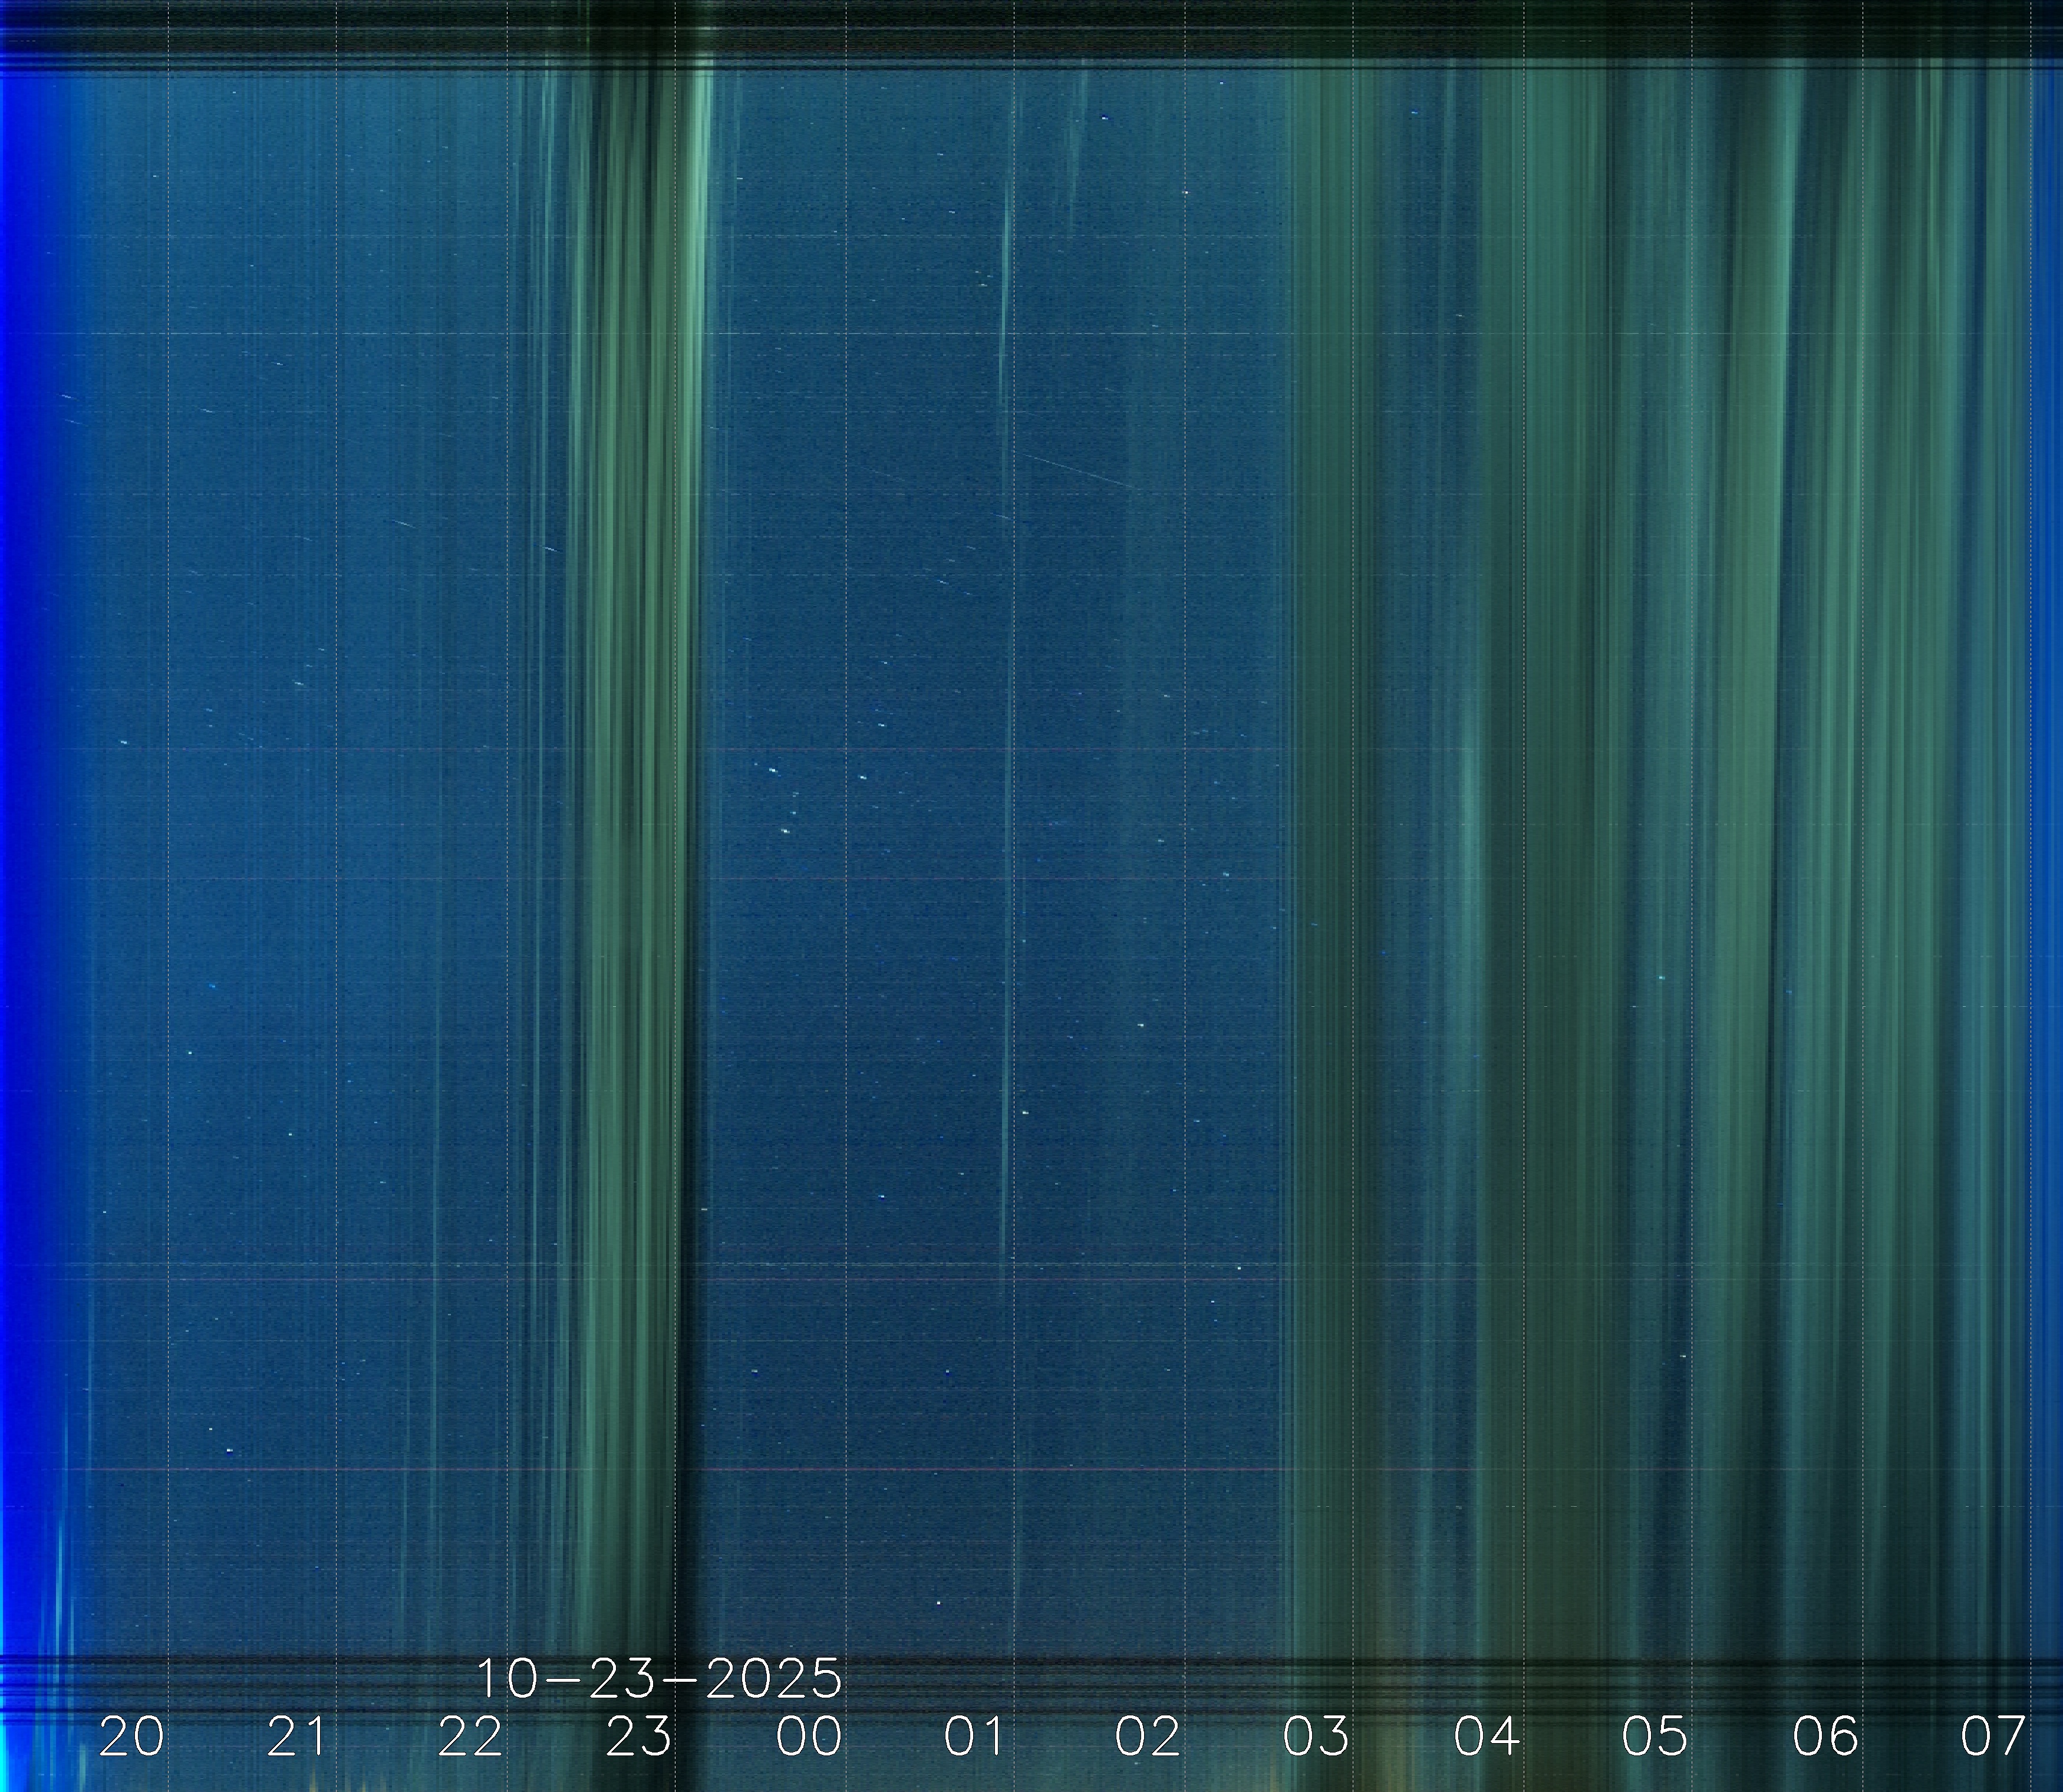Click the 04 hour label
Image resolution: width=2063 pixels, height=1792 pixels.
coord(1487,1737)
